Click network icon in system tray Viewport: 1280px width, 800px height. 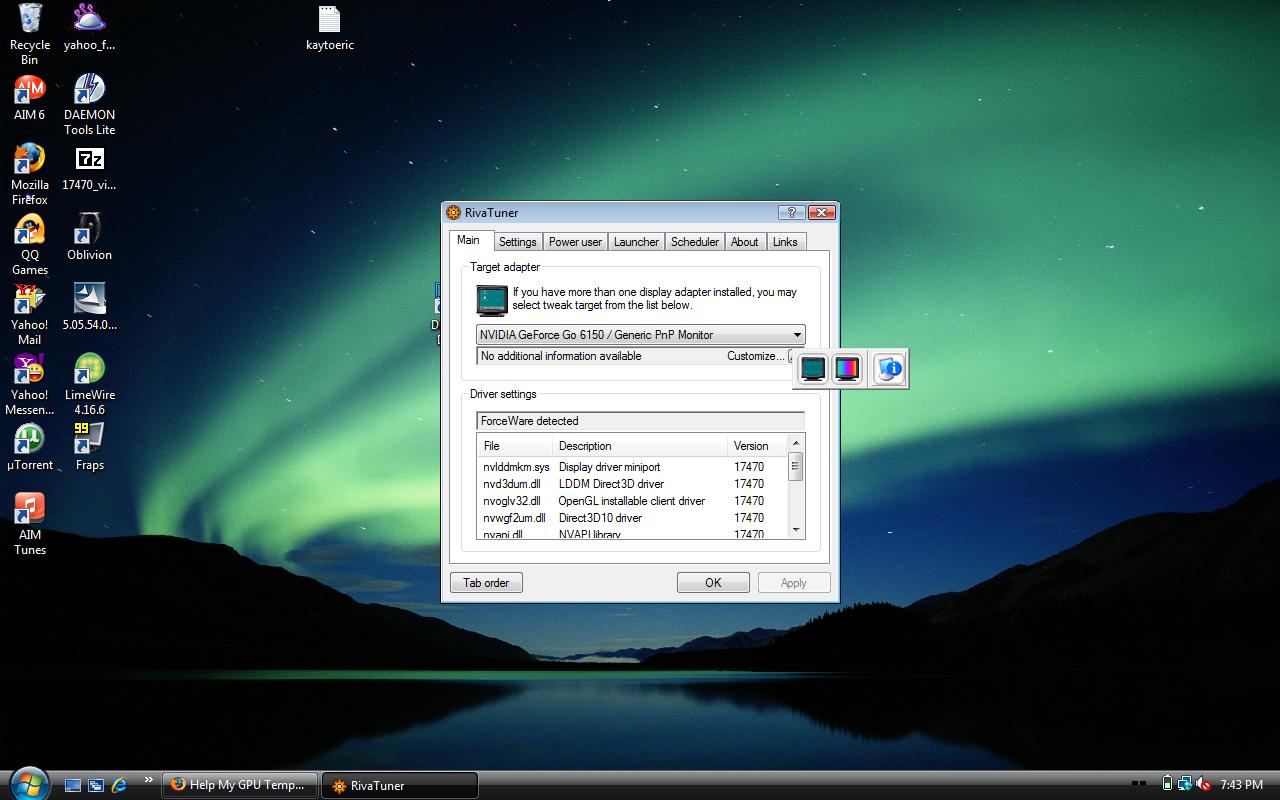click(1185, 784)
